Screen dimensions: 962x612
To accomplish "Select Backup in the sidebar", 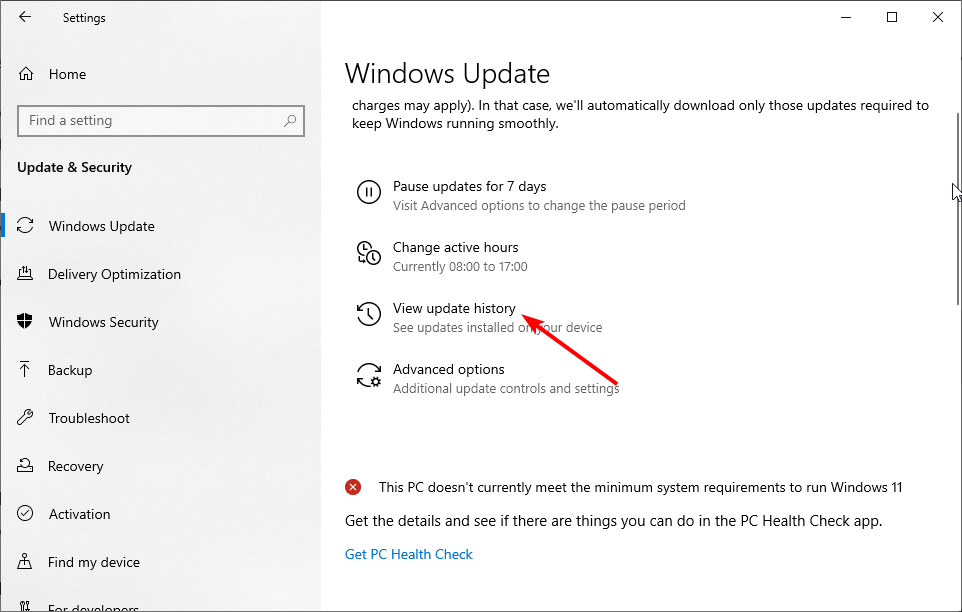I will tap(70, 370).
